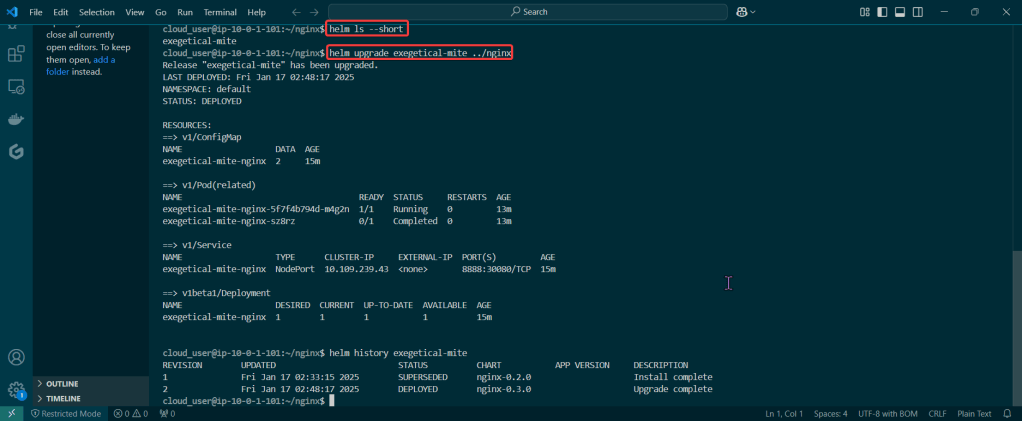The height and width of the screenshot is (421, 1022).
Task: Open the Extensions view in activity bar
Action: pyautogui.click(x=16, y=54)
